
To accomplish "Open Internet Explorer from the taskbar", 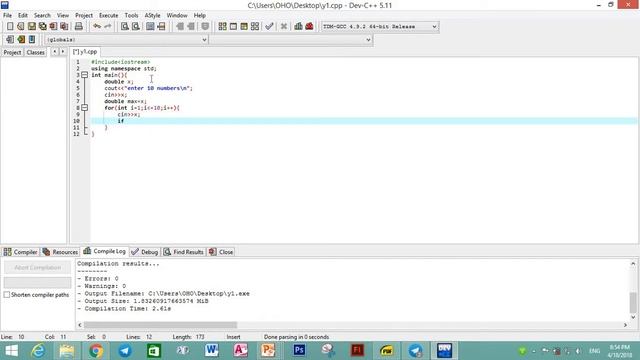I will [38, 351].
